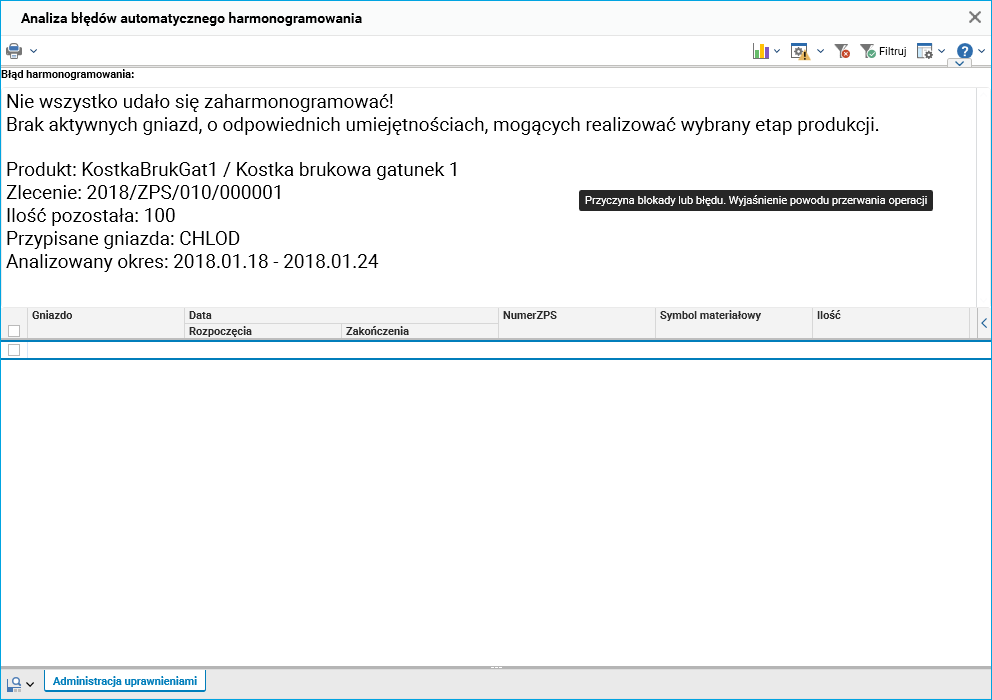Click the table layout settings icon
Screen dimensions: 992x700
click(924, 51)
